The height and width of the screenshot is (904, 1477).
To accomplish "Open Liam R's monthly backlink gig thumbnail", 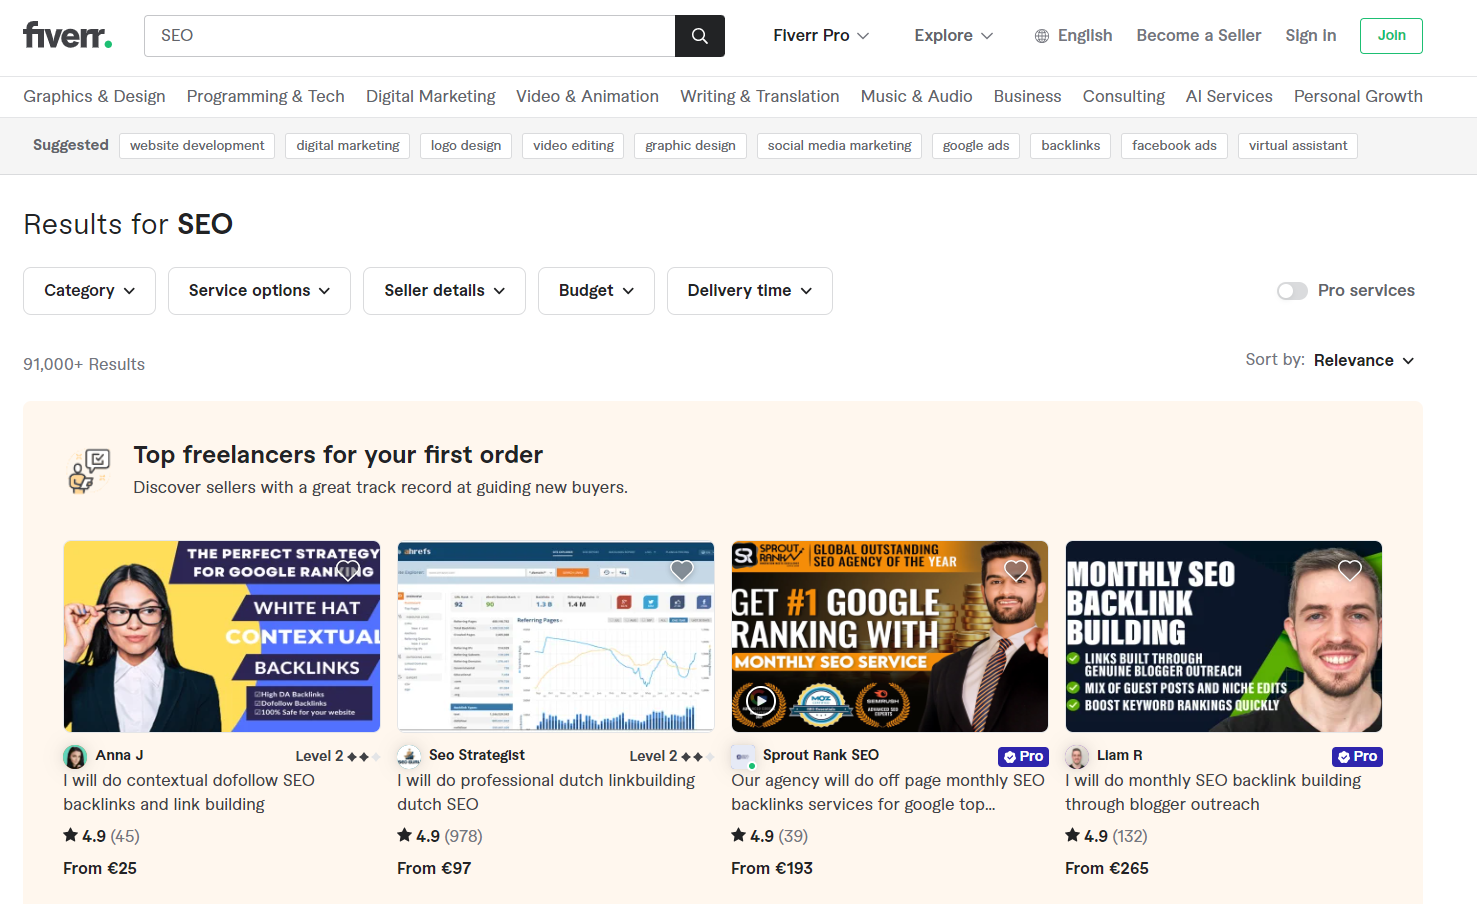I will click(x=1224, y=636).
